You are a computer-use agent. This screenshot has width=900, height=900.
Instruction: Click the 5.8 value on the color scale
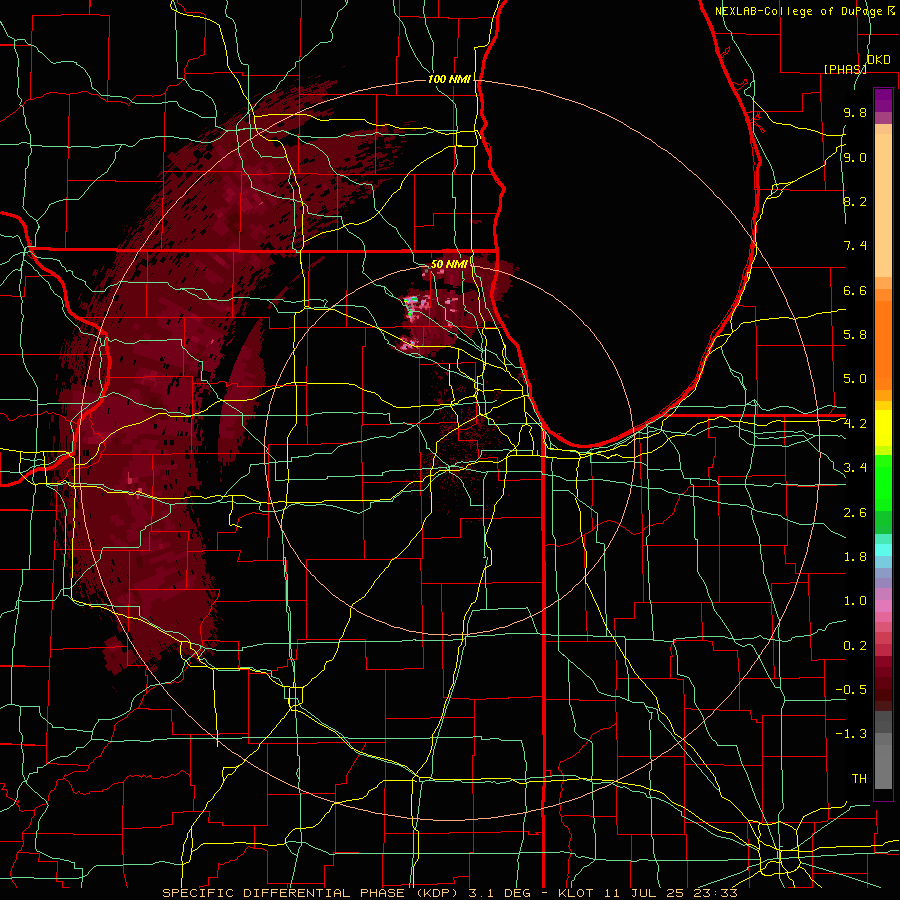pyautogui.click(x=855, y=335)
